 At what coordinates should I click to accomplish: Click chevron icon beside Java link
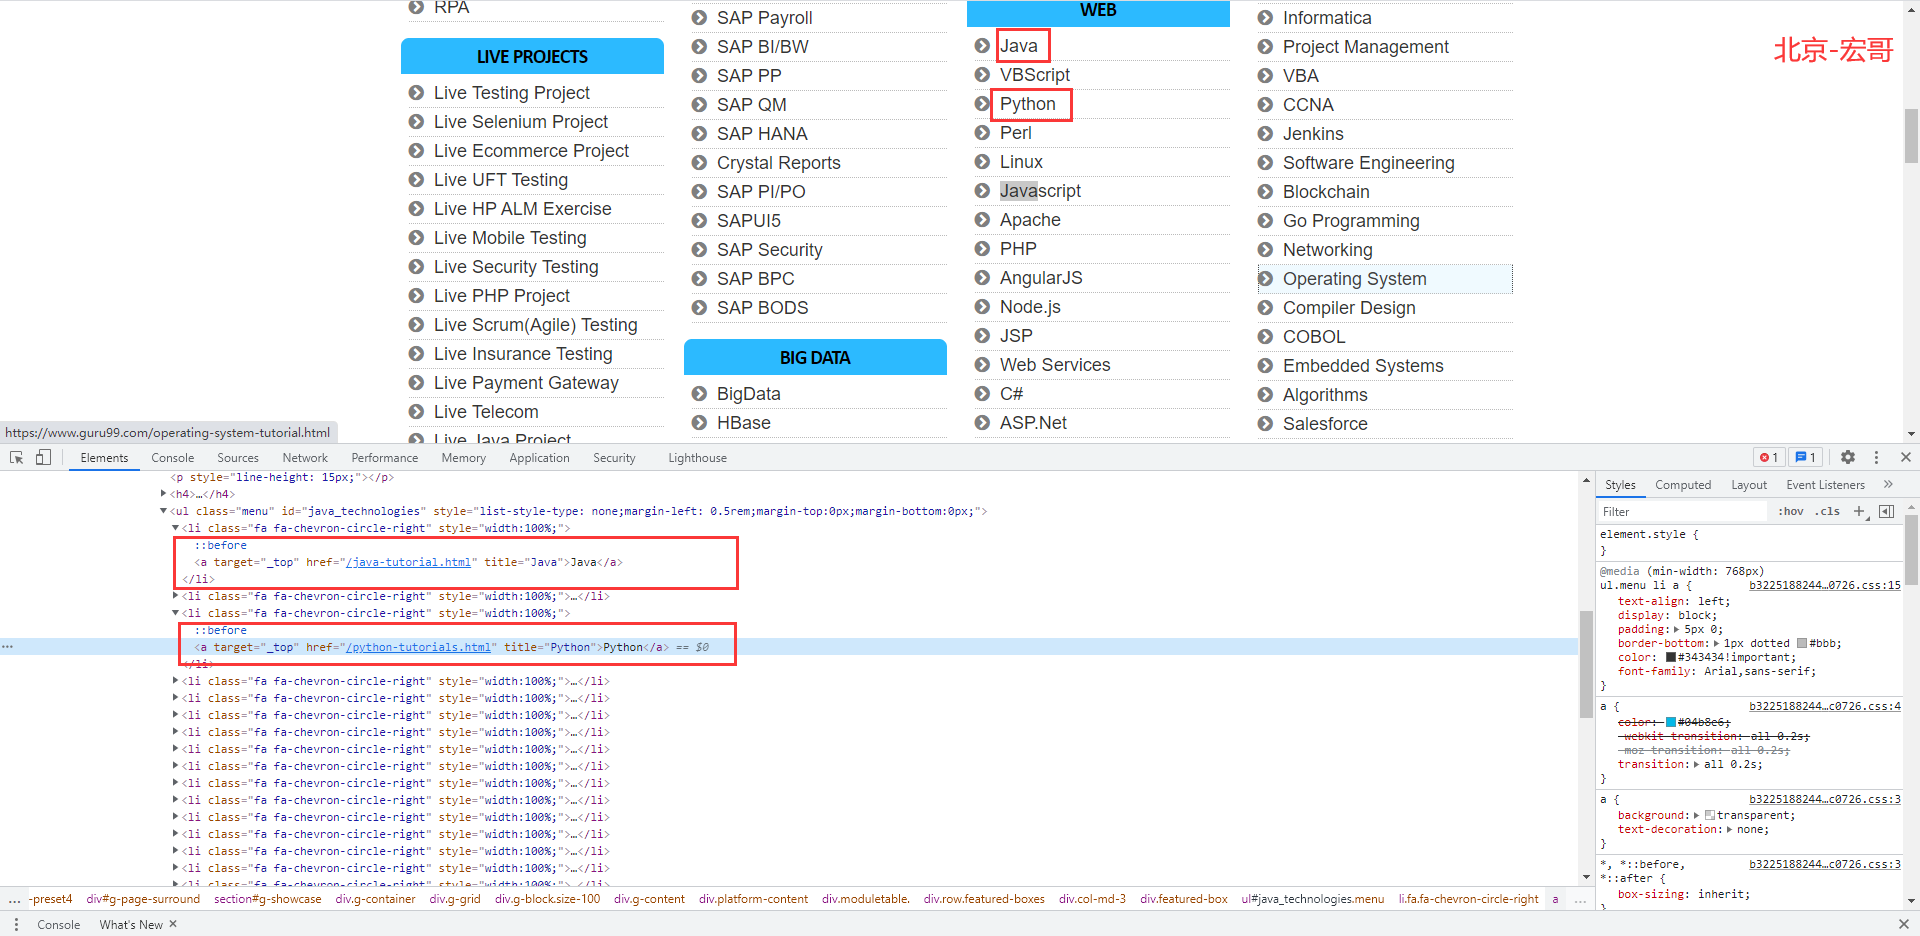982,46
